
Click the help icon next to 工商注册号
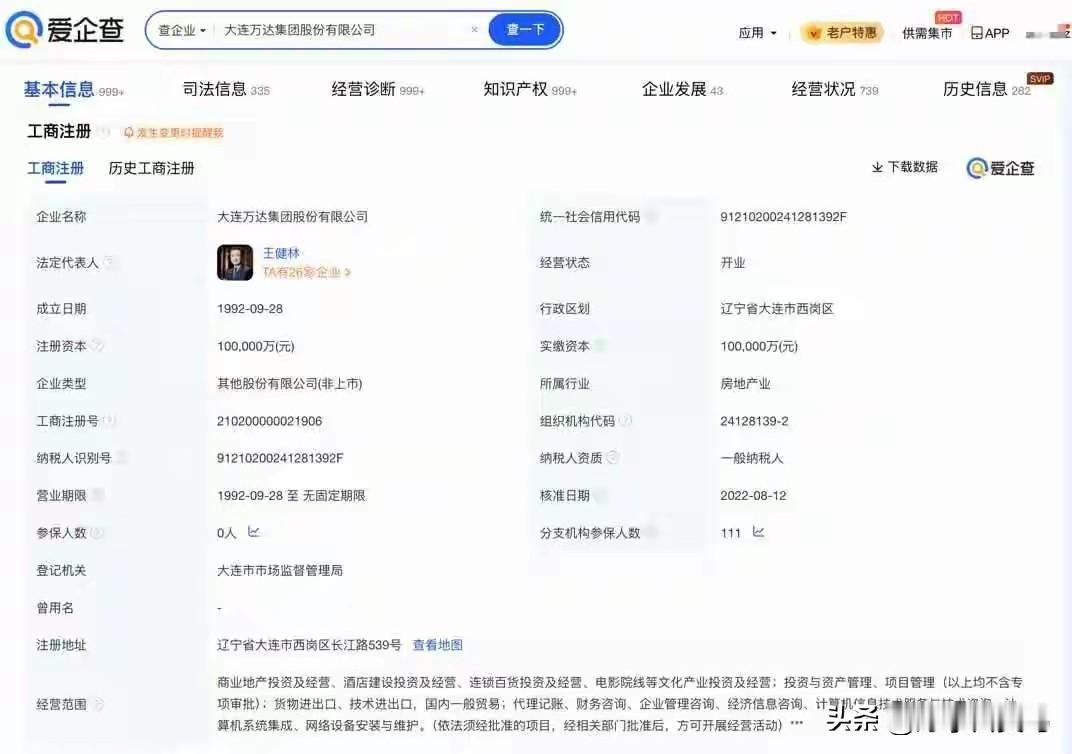click(109, 420)
